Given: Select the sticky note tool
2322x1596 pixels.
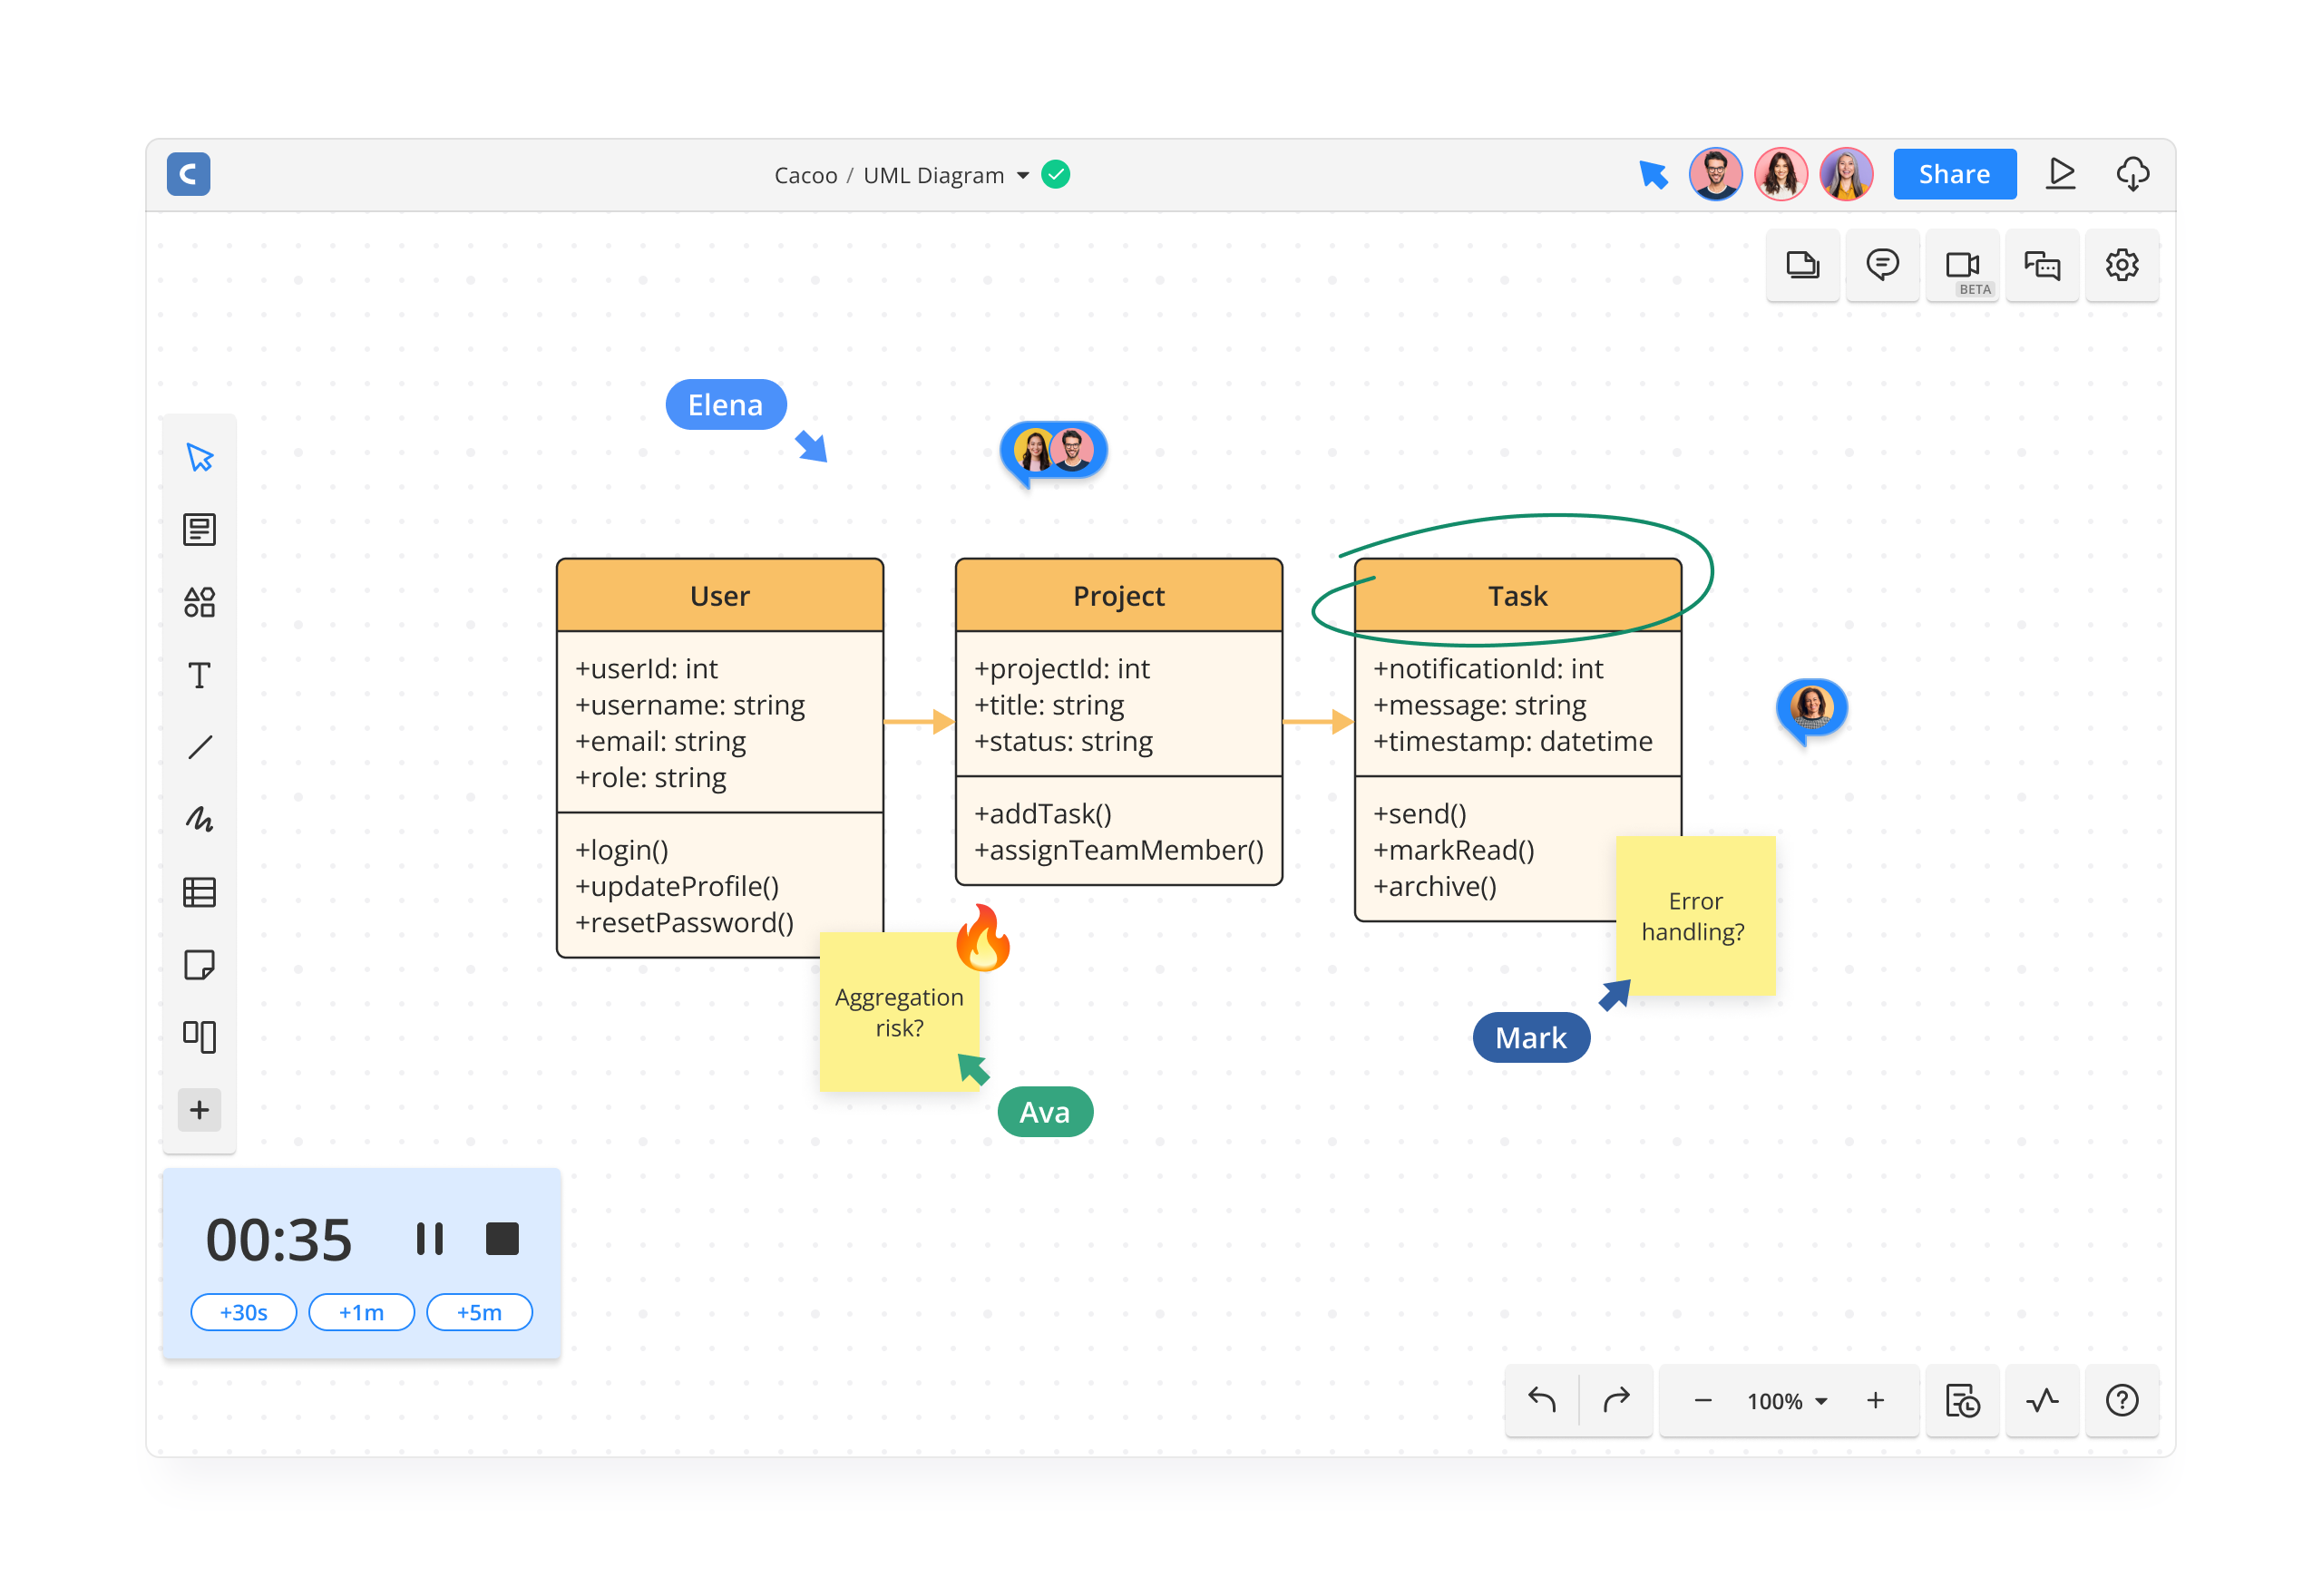Looking at the screenshot, I should coord(199,965).
